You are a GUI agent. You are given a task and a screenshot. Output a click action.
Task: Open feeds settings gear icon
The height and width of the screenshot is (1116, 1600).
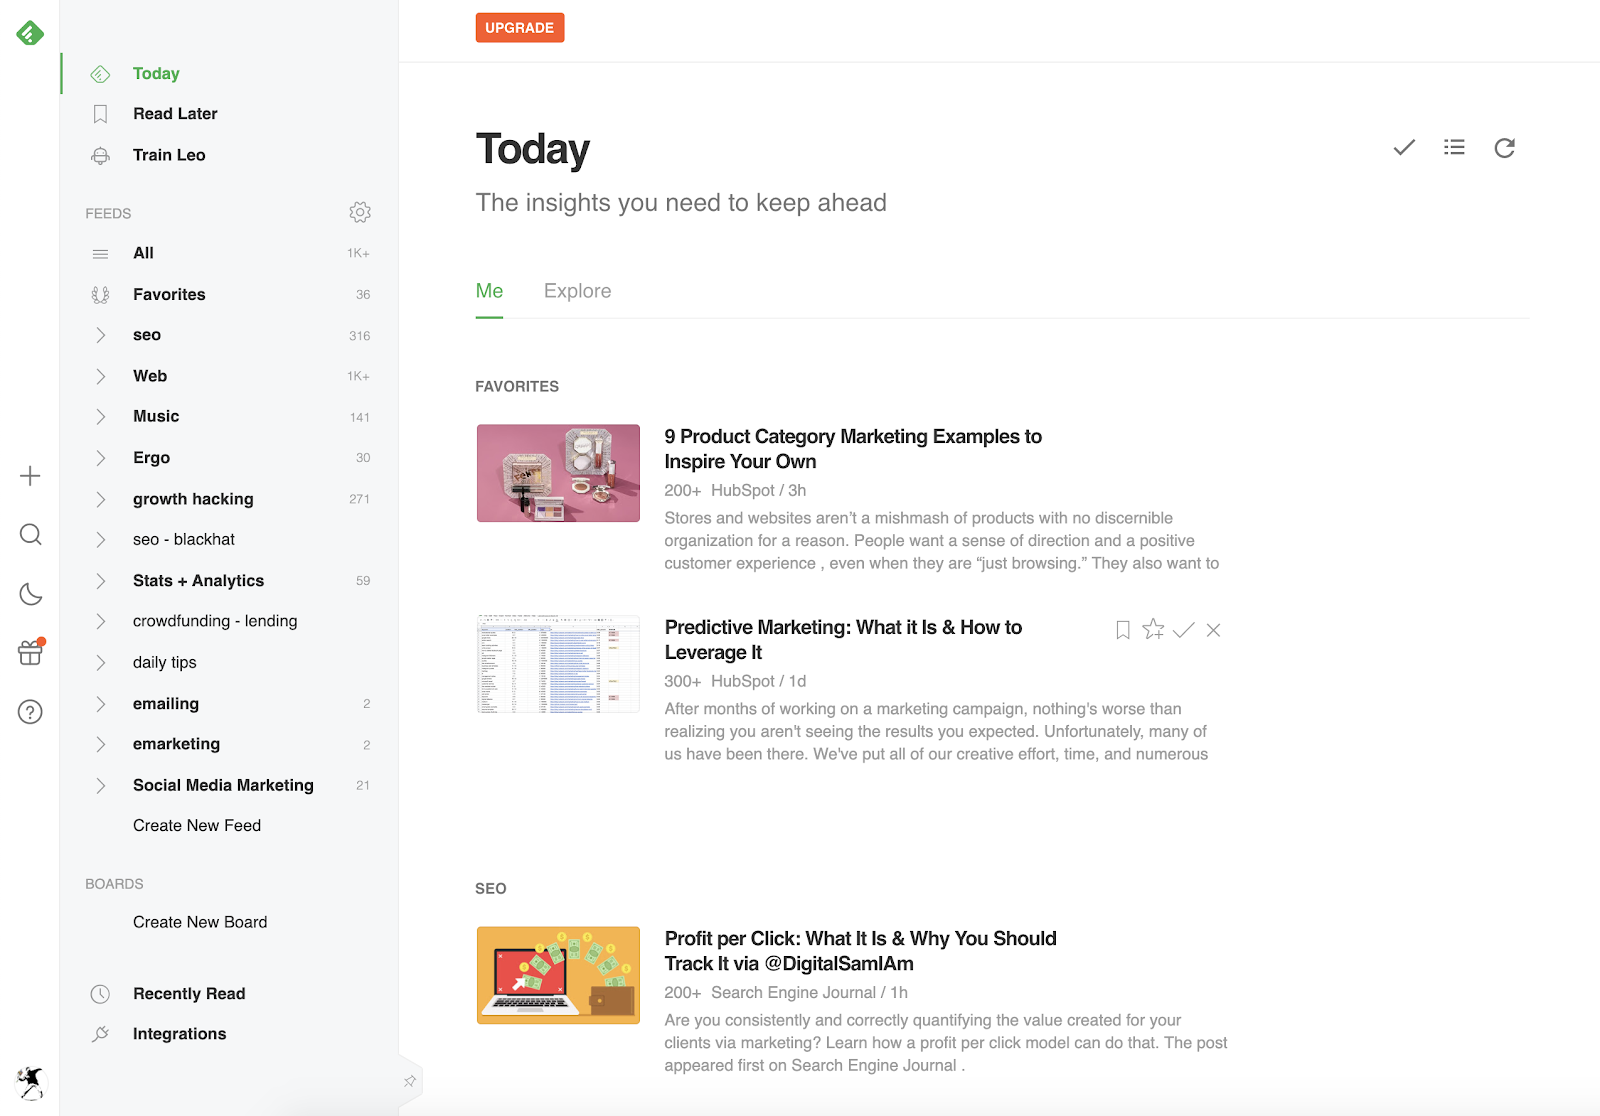coord(360,212)
